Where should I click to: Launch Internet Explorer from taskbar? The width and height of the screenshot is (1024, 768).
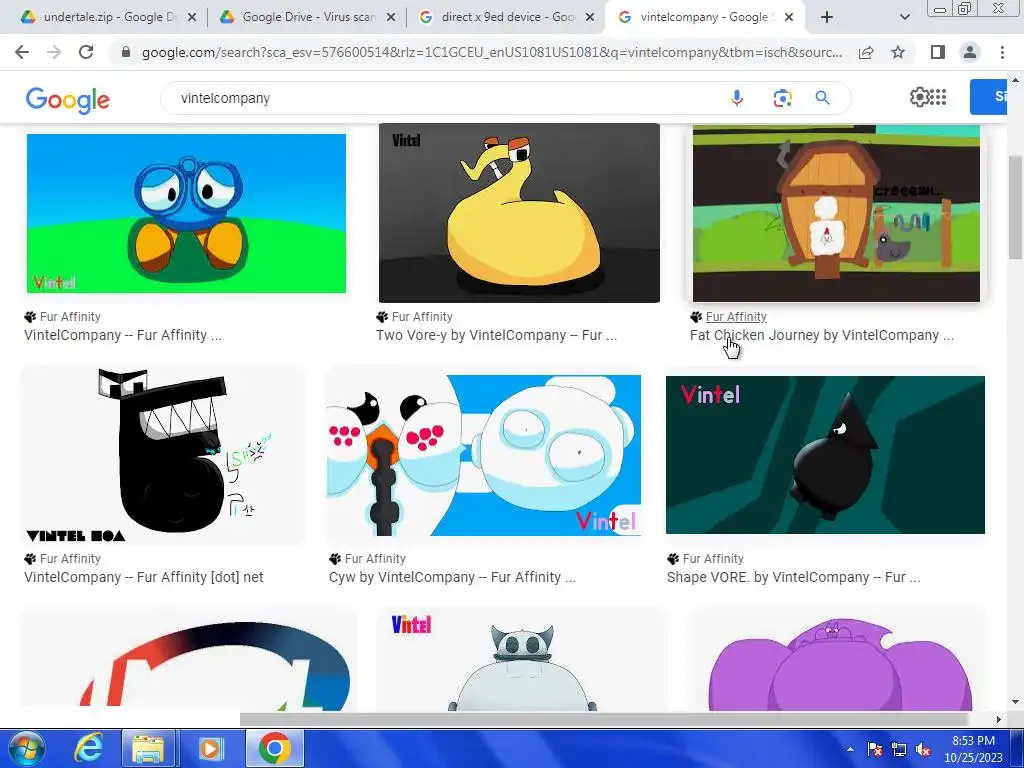[88, 748]
